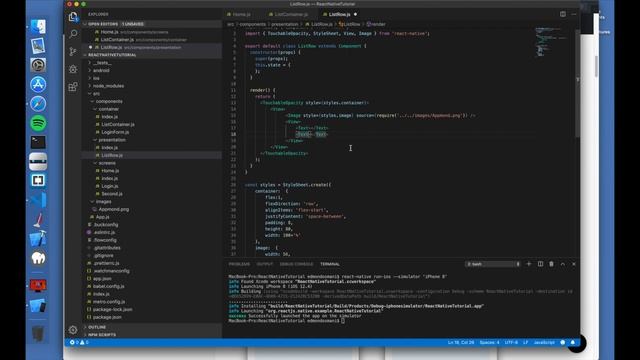Switch to the ListContainer.js editor tab
The image size is (640, 360).
coord(291,14)
